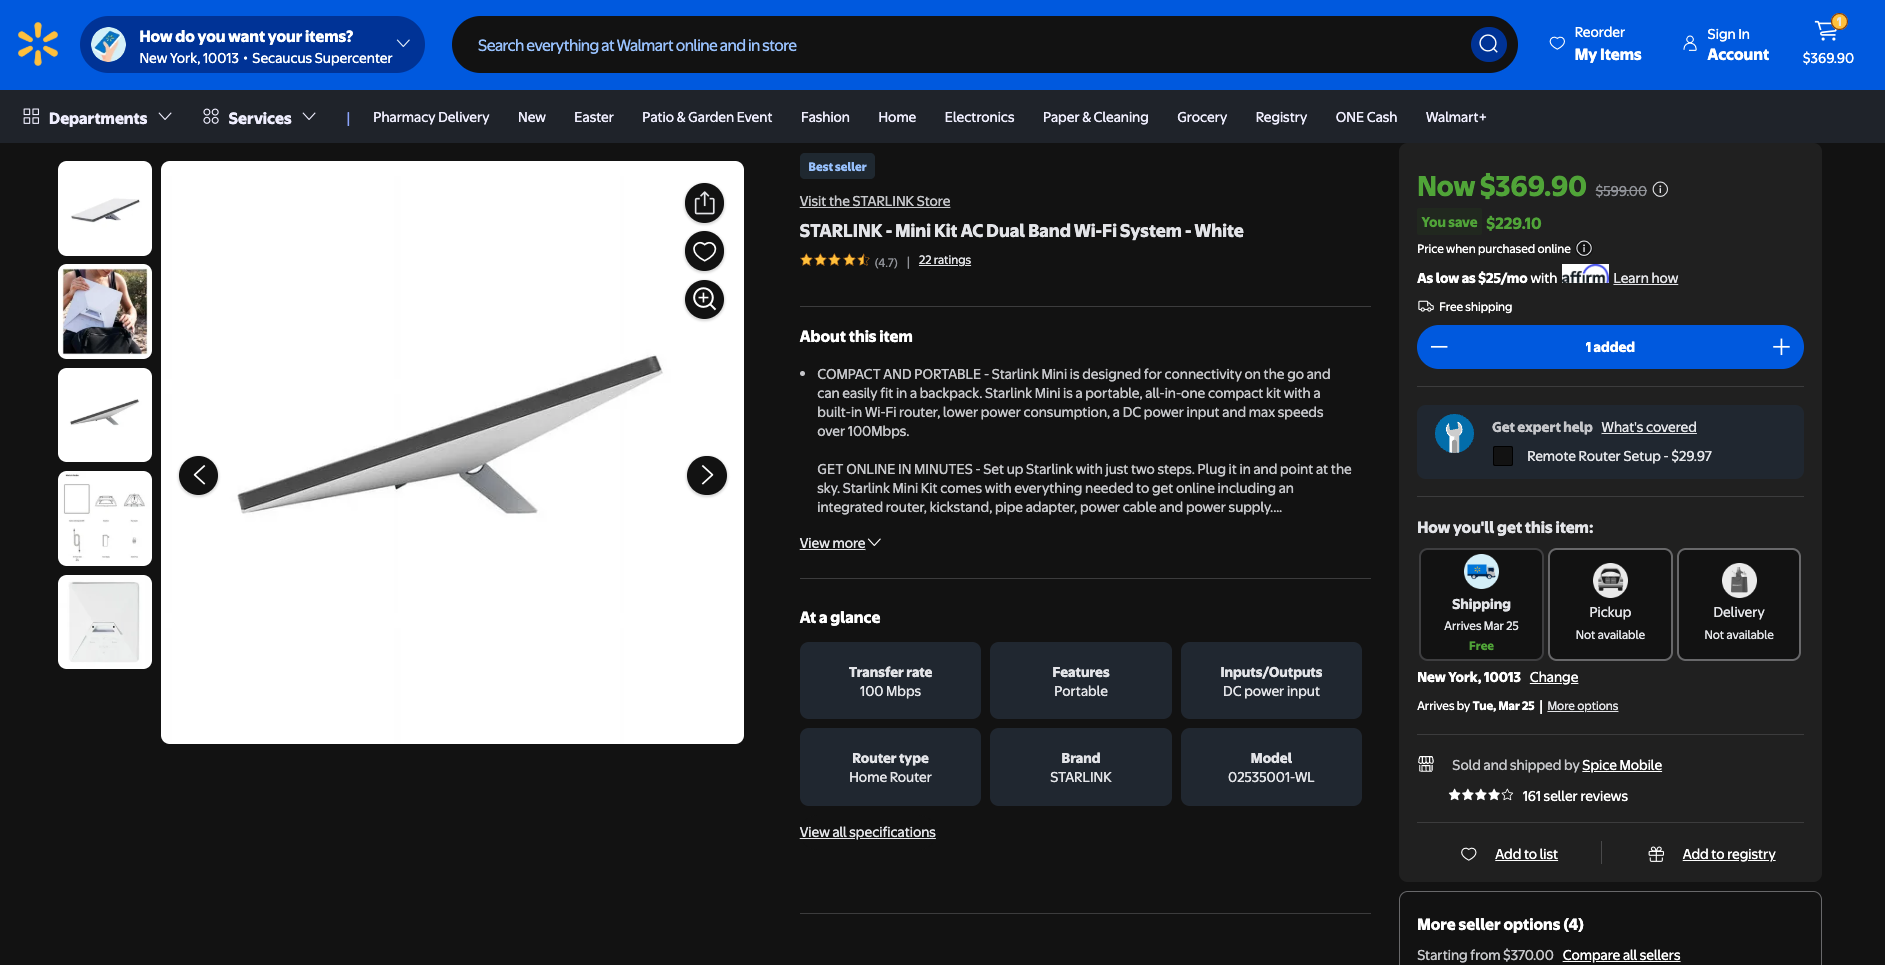1885x965 pixels.
Task: Increase quantity with plus button
Action: [1781, 347]
